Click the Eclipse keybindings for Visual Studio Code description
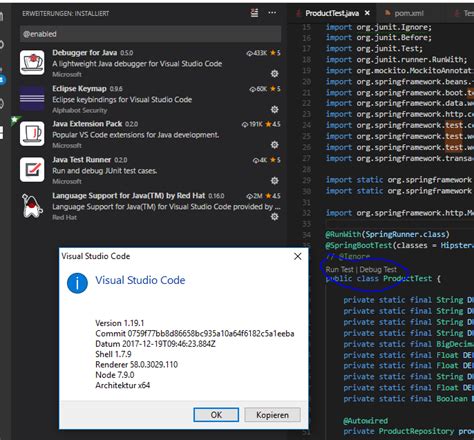This screenshot has height=440, width=474. [x=122, y=100]
